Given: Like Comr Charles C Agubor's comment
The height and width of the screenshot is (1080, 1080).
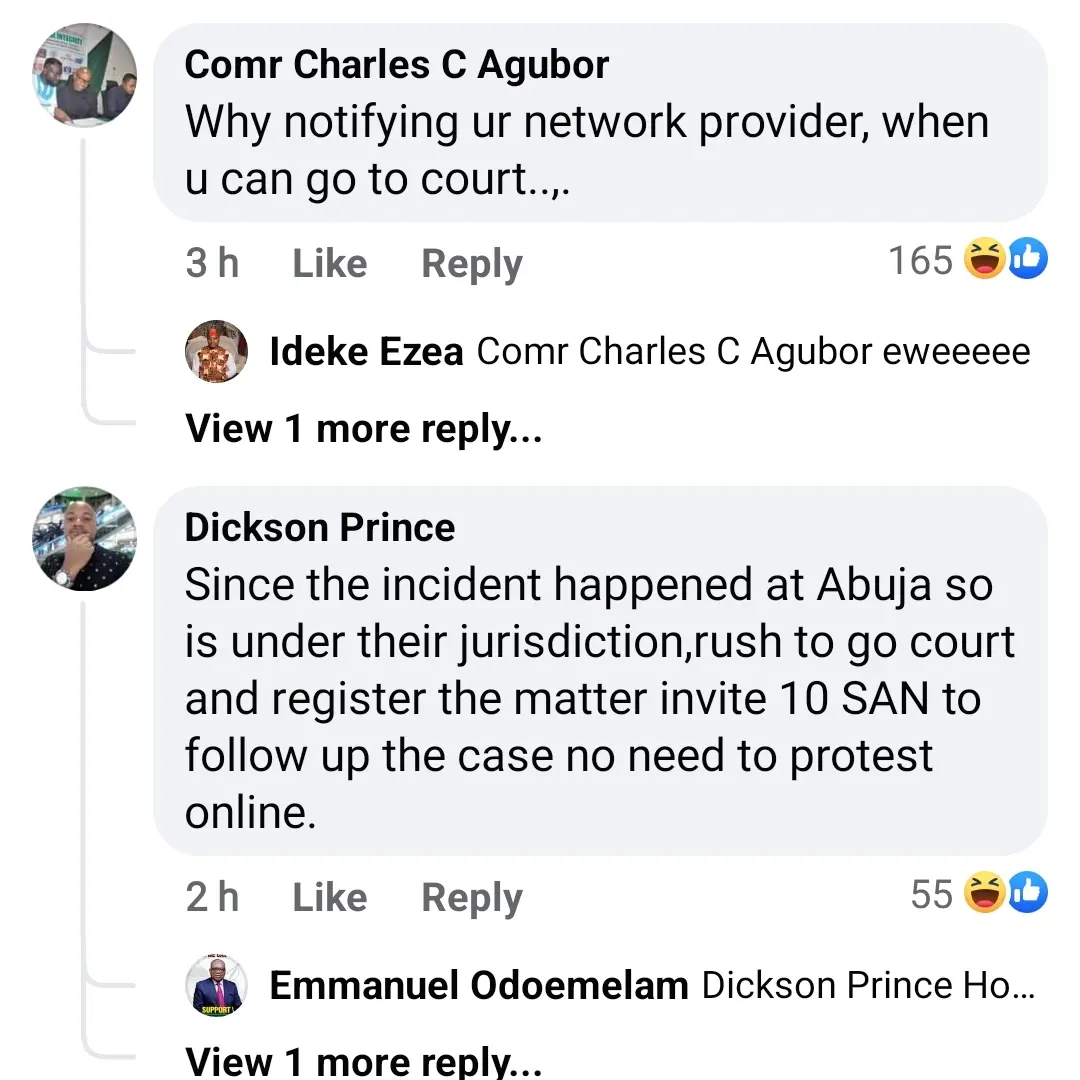Looking at the screenshot, I should pyautogui.click(x=329, y=264).
